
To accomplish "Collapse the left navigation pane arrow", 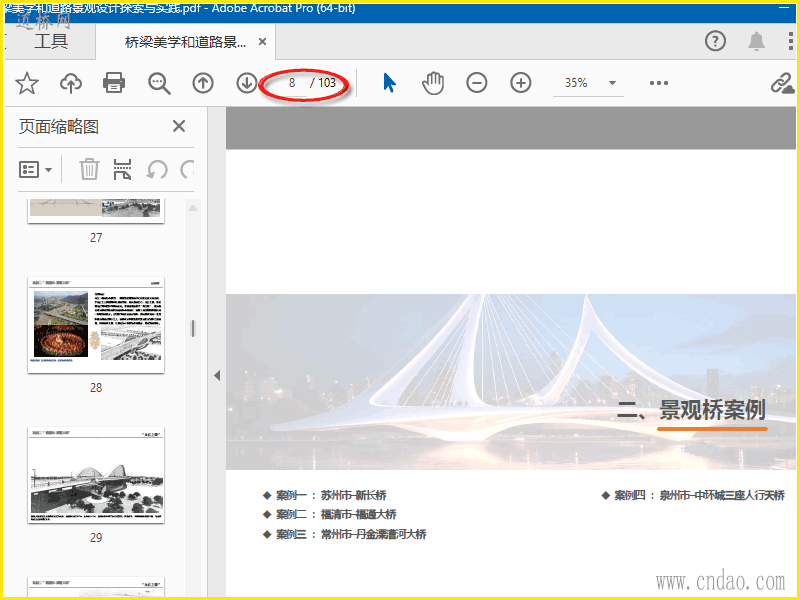I will point(217,376).
